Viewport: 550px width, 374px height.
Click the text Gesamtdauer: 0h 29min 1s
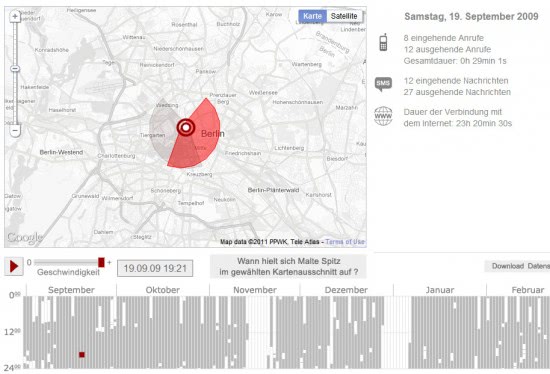[x=455, y=61]
